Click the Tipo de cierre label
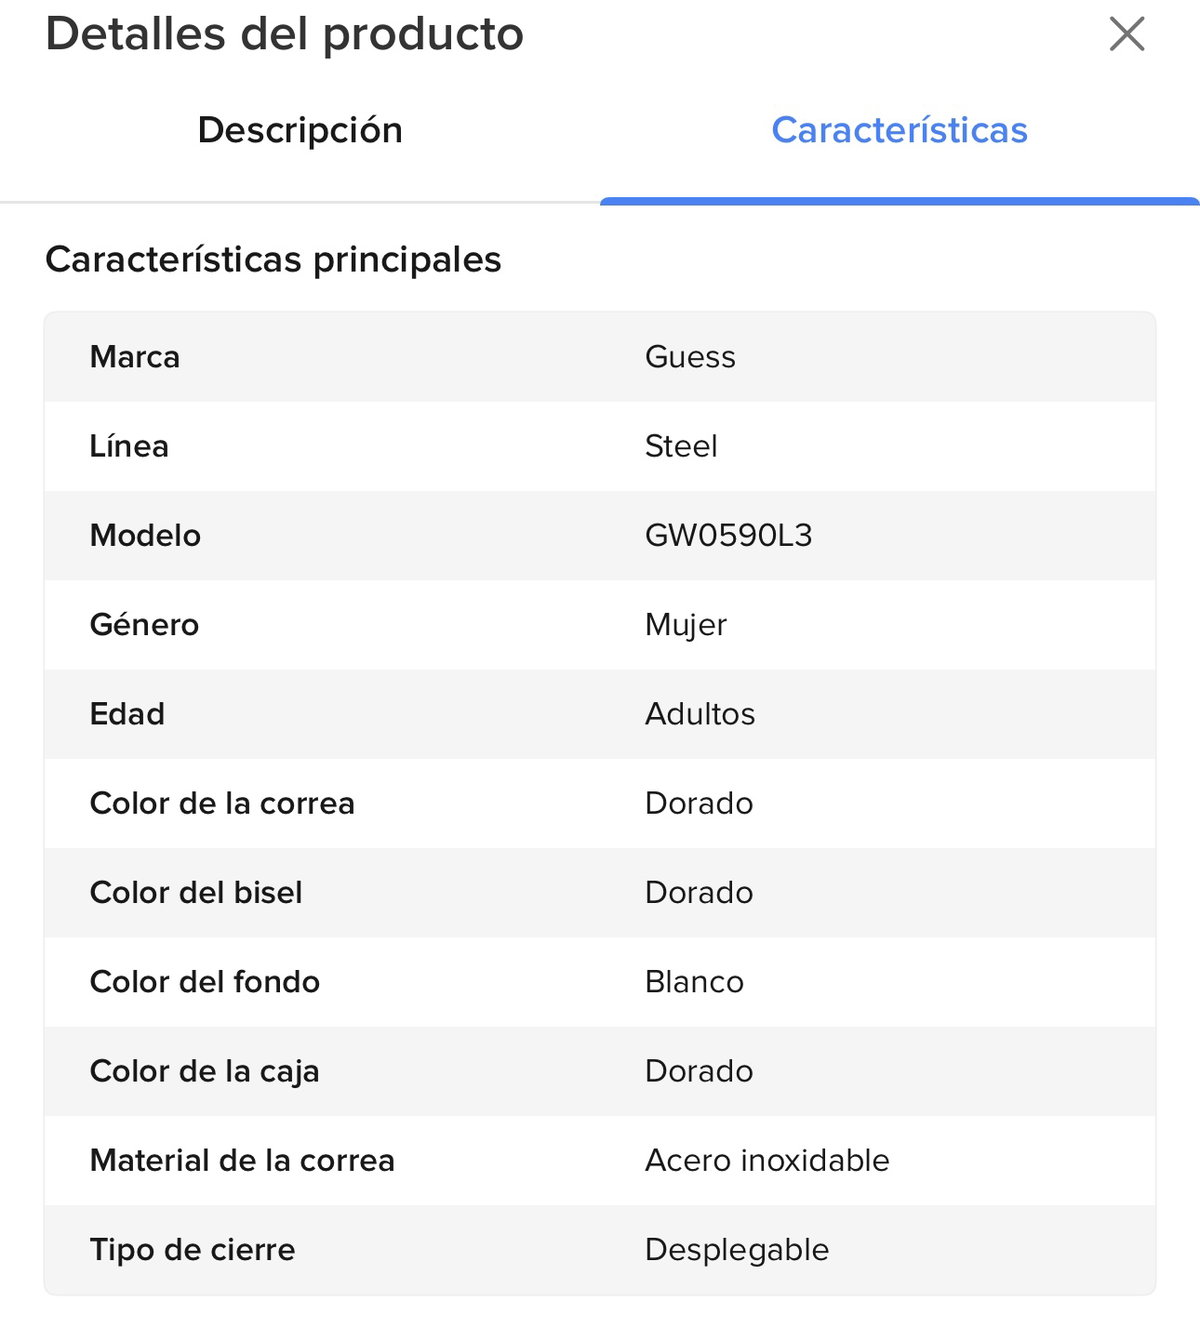Viewport: 1200px width, 1328px height. tap(192, 1249)
